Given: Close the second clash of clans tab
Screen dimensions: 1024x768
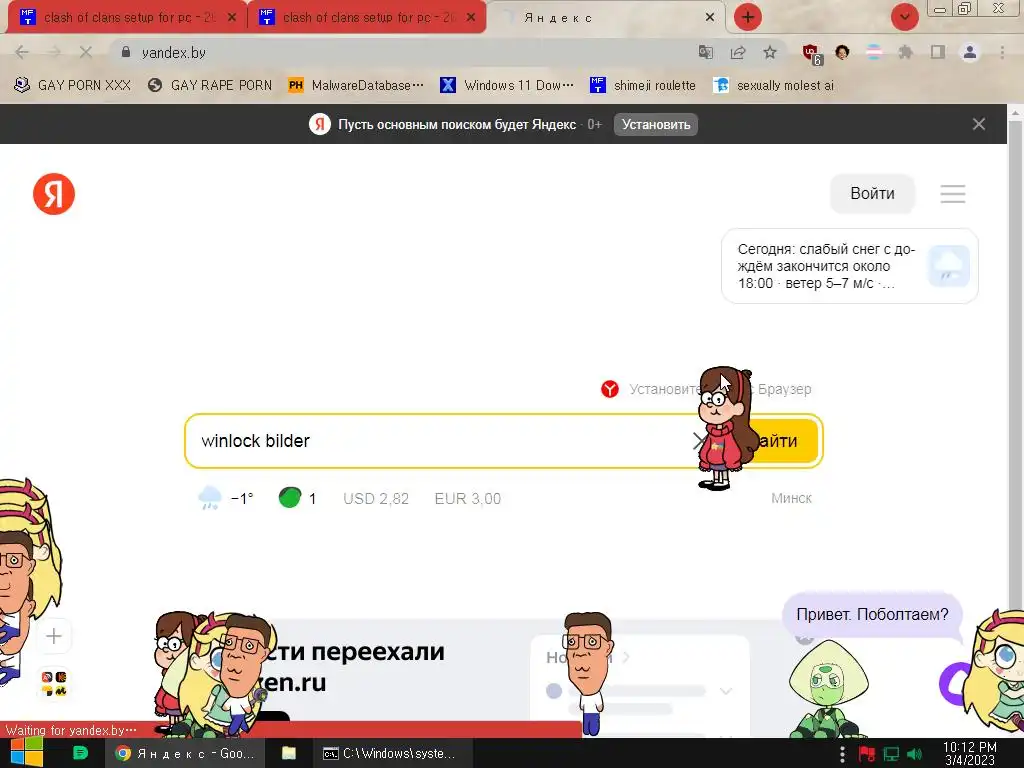Looking at the screenshot, I should coord(471,18).
